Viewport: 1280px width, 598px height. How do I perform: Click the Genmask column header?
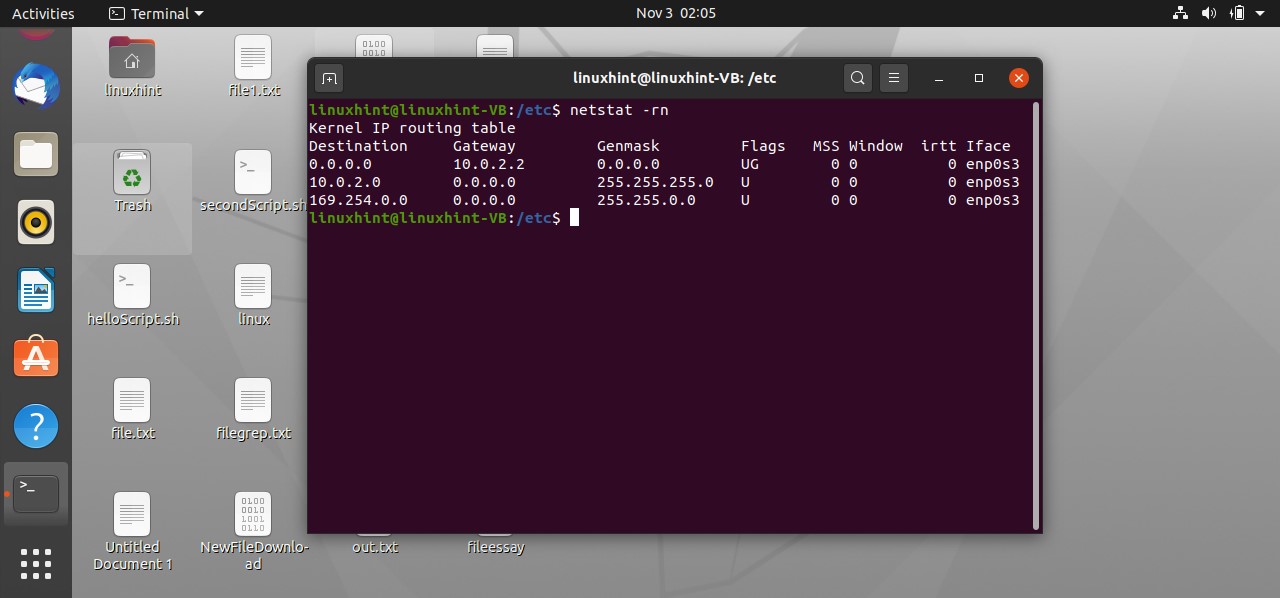pyautogui.click(x=628, y=145)
